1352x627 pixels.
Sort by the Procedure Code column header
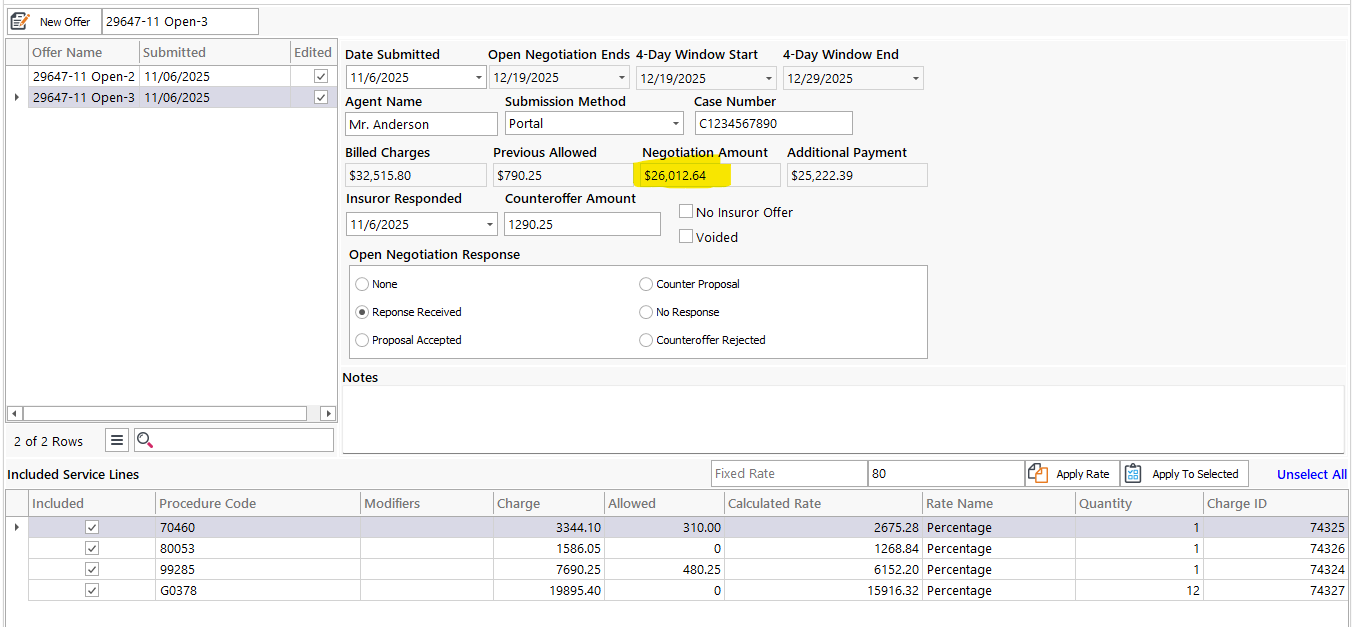207,503
